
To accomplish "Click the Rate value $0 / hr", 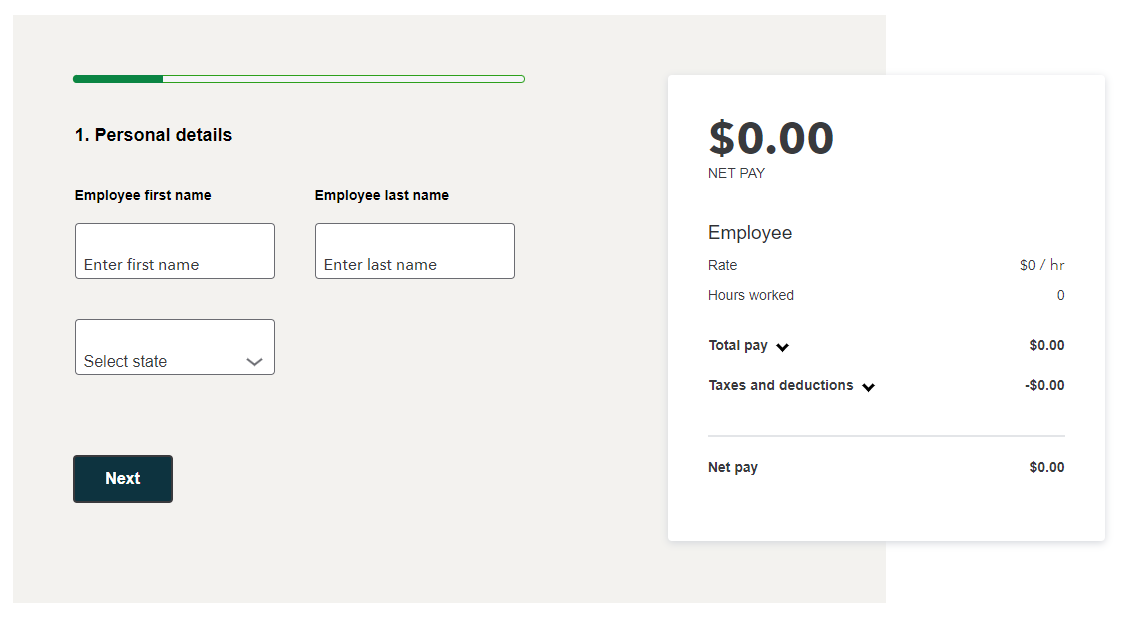I will pyautogui.click(x=1042, y=265).
